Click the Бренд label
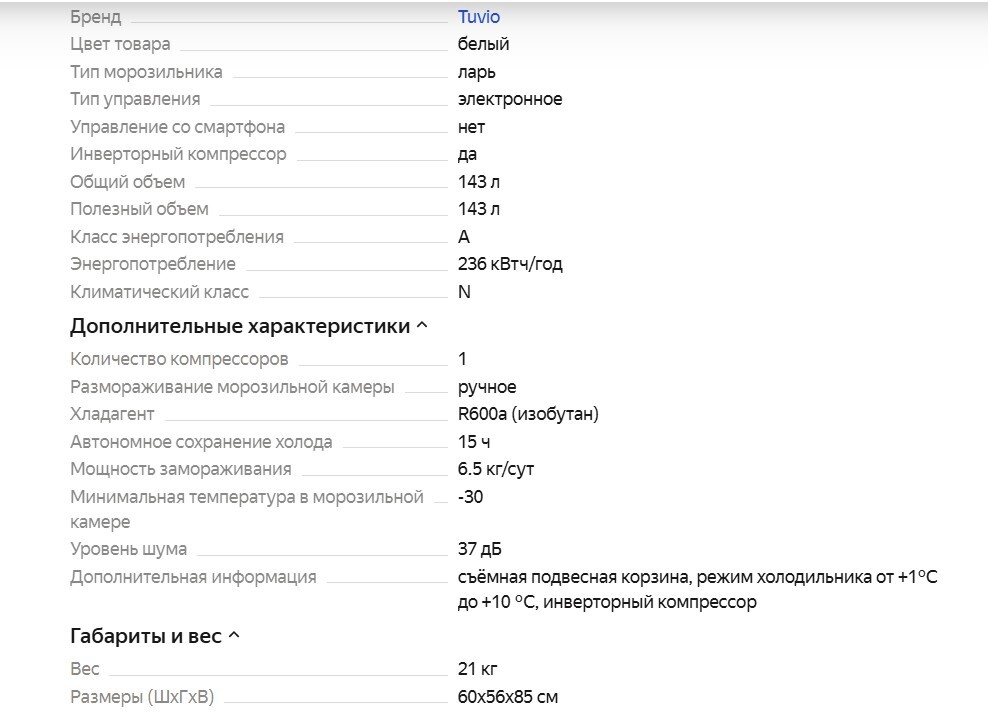This screenshot has height=712, width=988. [x=96, y=17]
